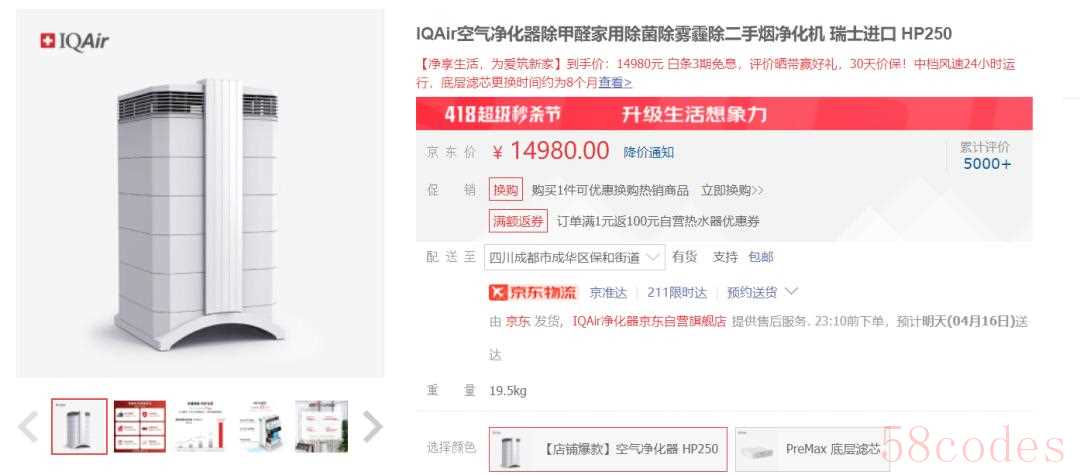The width and height of the screenshot is (1080, 475).
Task: Open IQAir净化器京东自营旗舰店 store link
Action: click(x=649, y=321)
